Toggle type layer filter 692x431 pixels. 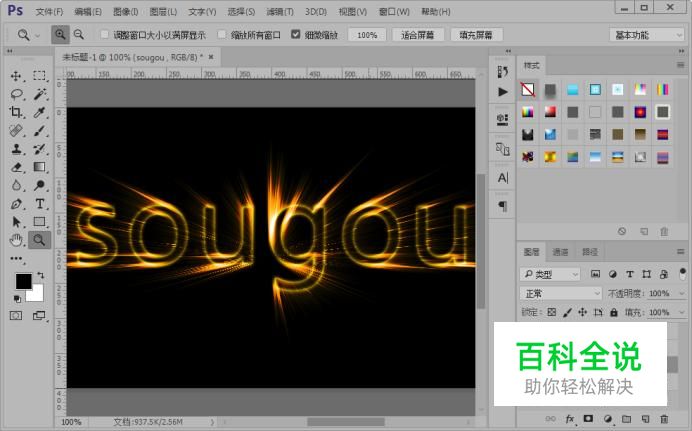click(x=630, y=274)
